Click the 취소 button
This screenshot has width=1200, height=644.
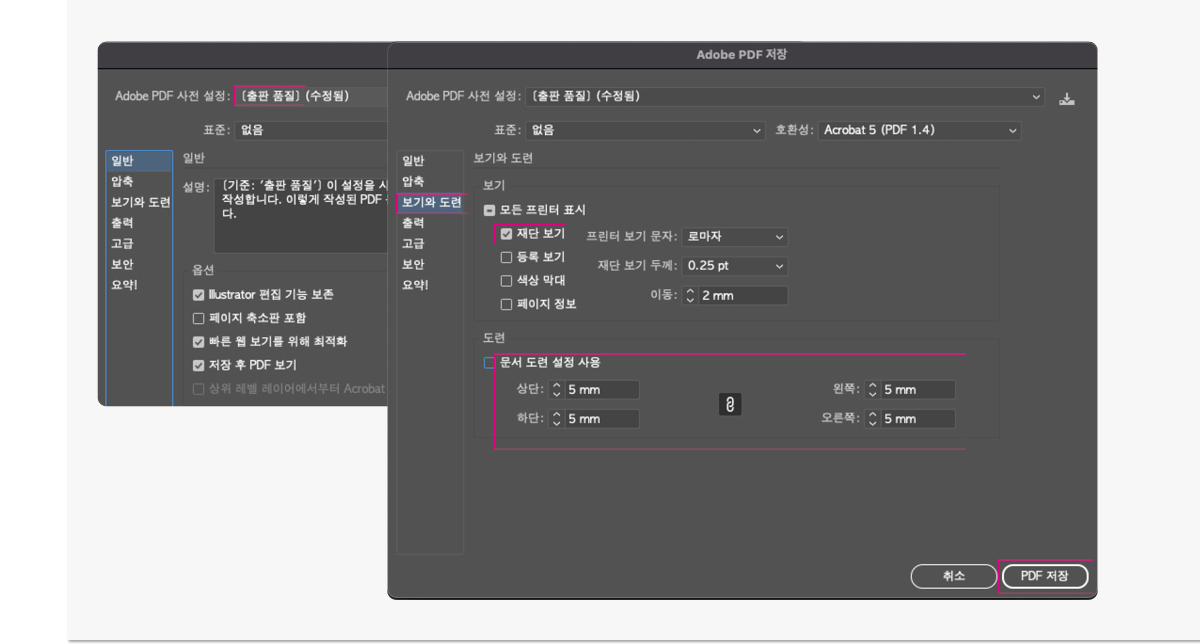coord(953,576)
